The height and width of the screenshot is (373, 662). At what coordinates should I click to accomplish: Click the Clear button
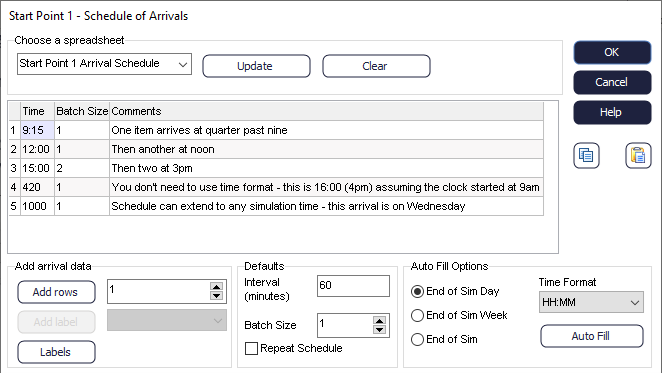click(x=376, y=66)
